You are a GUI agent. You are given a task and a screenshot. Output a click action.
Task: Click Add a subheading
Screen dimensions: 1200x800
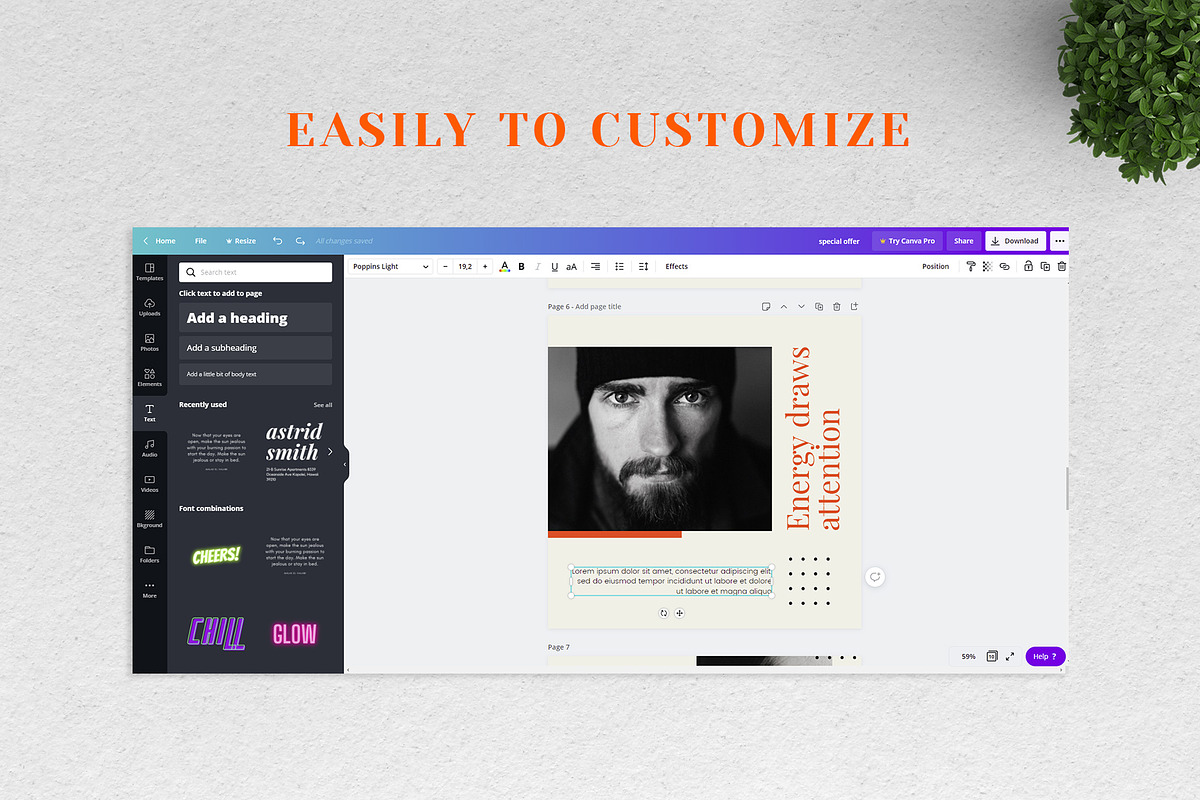[256, 348]
